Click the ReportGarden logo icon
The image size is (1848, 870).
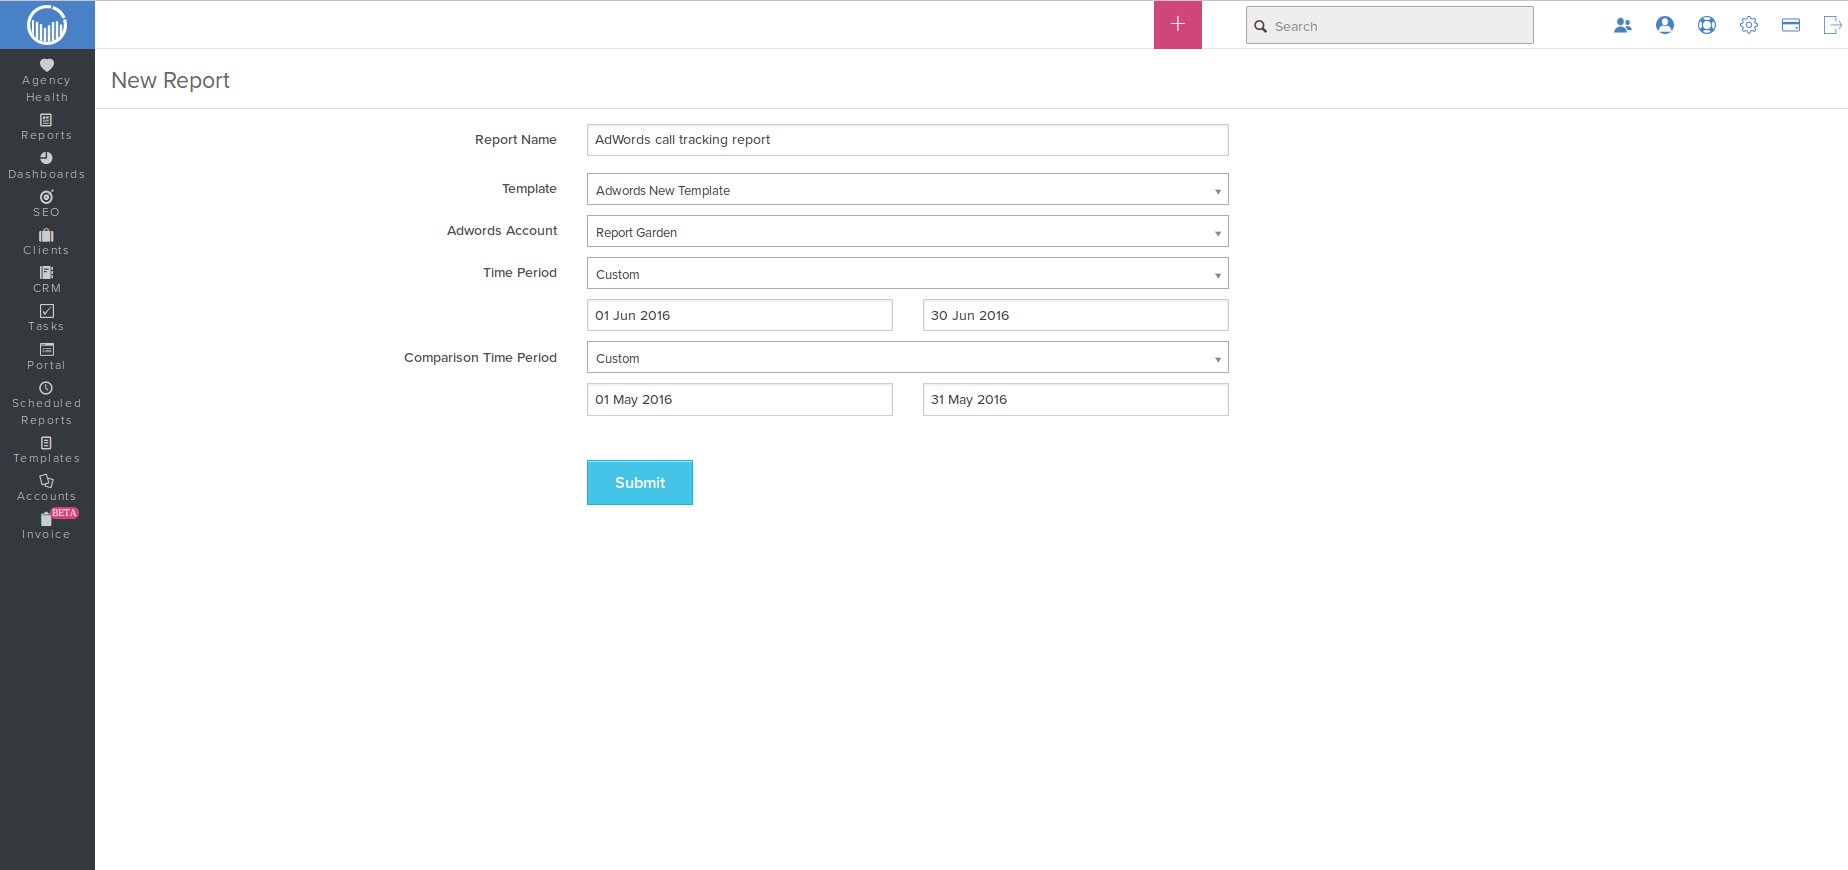pos(47,25)
